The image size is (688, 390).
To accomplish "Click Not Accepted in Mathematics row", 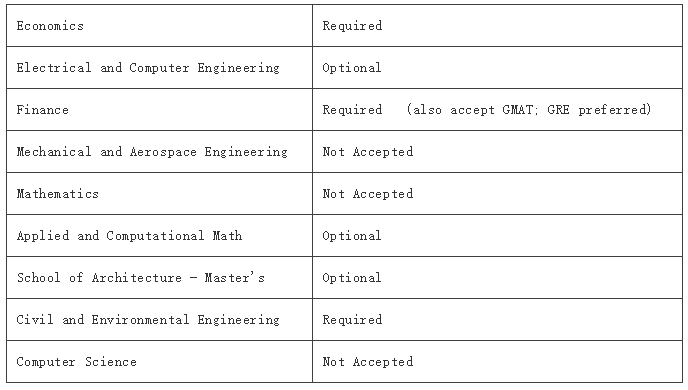I will point(368,194).
